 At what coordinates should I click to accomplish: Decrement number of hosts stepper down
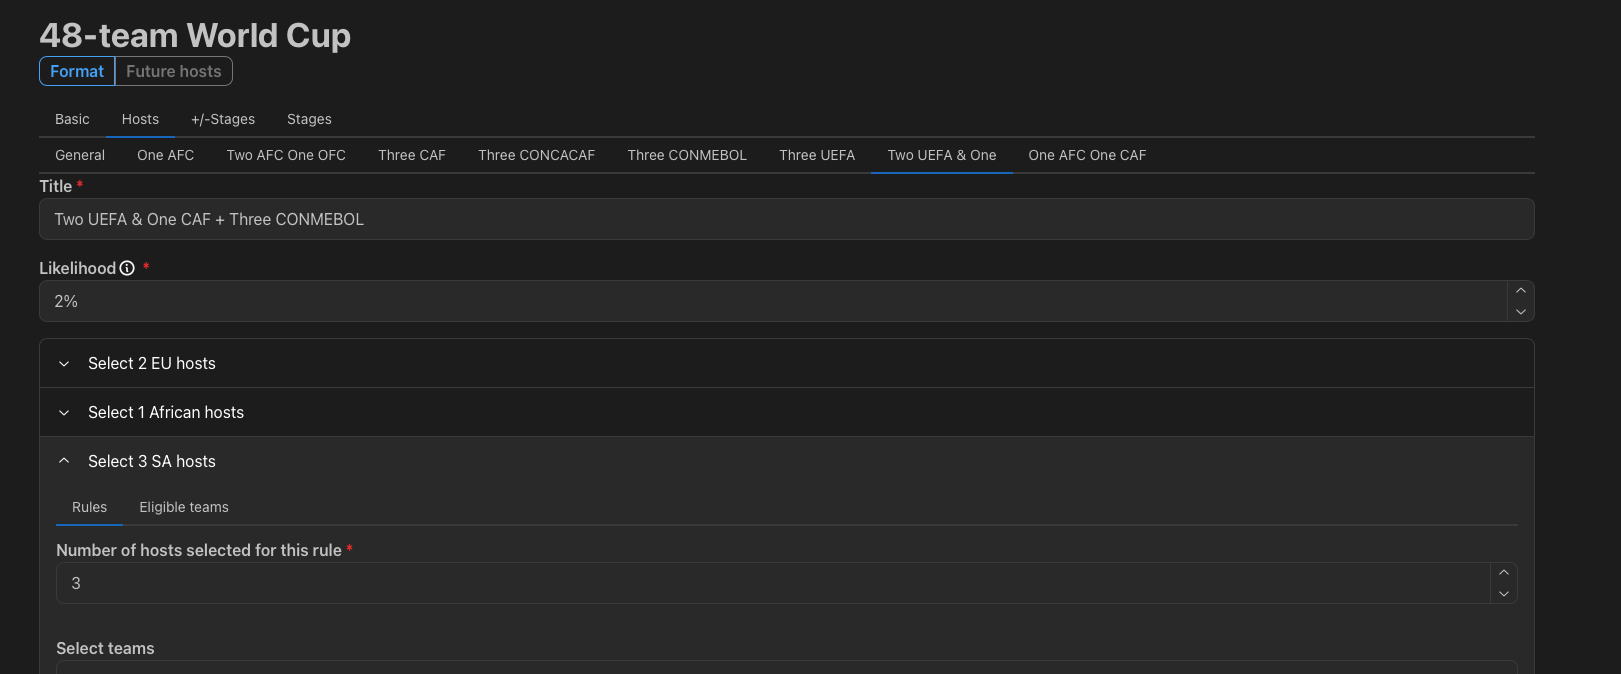point(1503,594)
